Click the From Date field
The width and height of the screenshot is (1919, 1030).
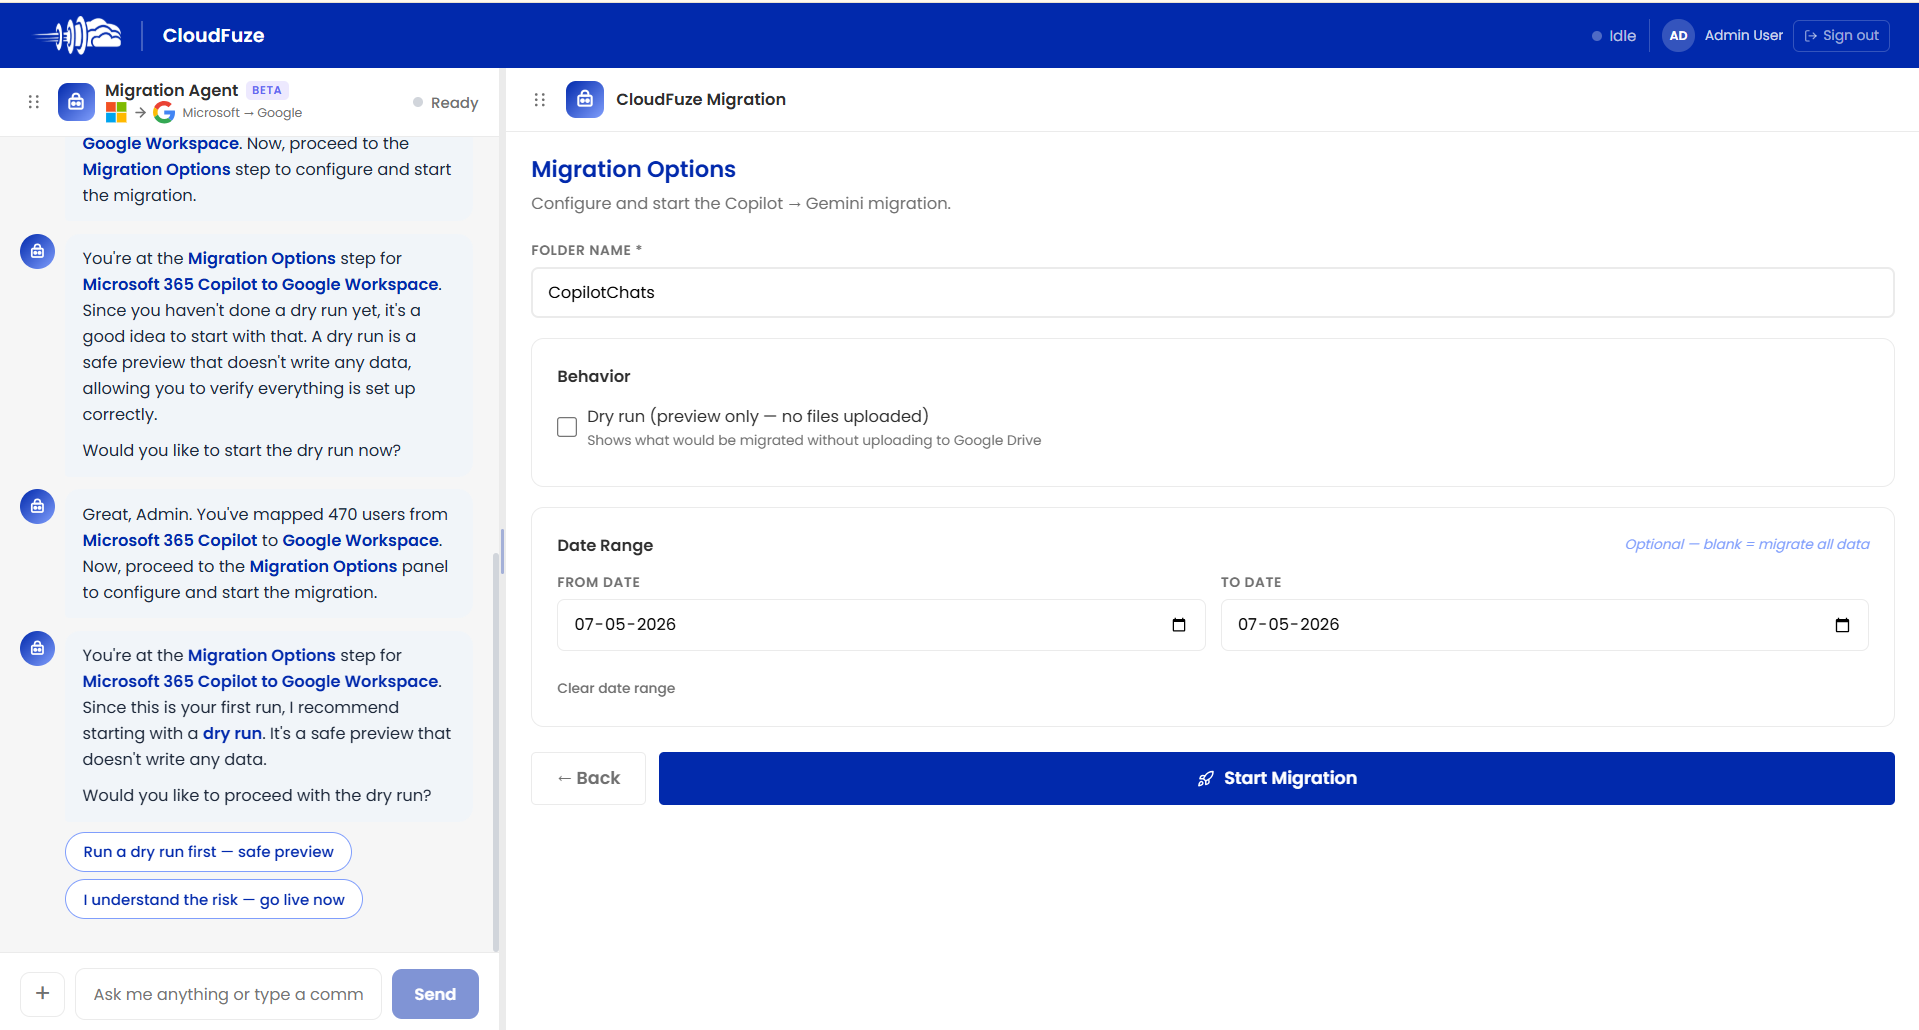[881, 625]
